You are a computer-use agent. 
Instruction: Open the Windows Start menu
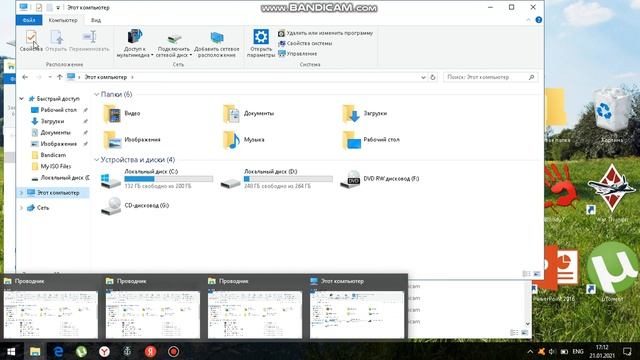(x=11, y=351)
